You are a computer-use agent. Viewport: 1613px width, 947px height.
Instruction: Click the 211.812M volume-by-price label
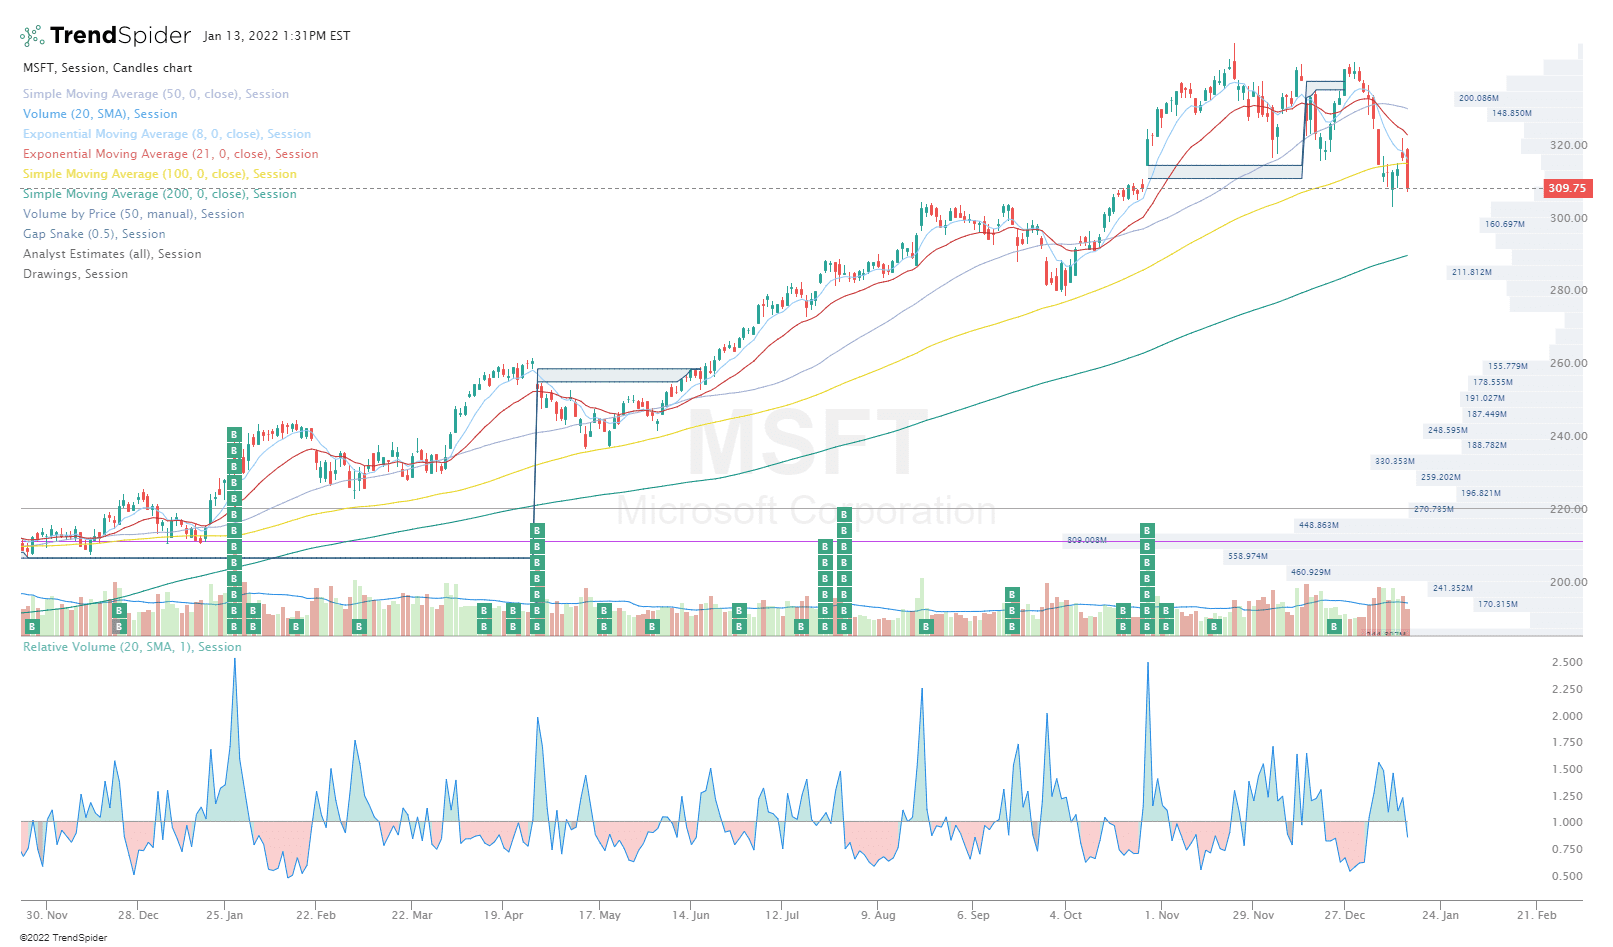(1472, 272)
